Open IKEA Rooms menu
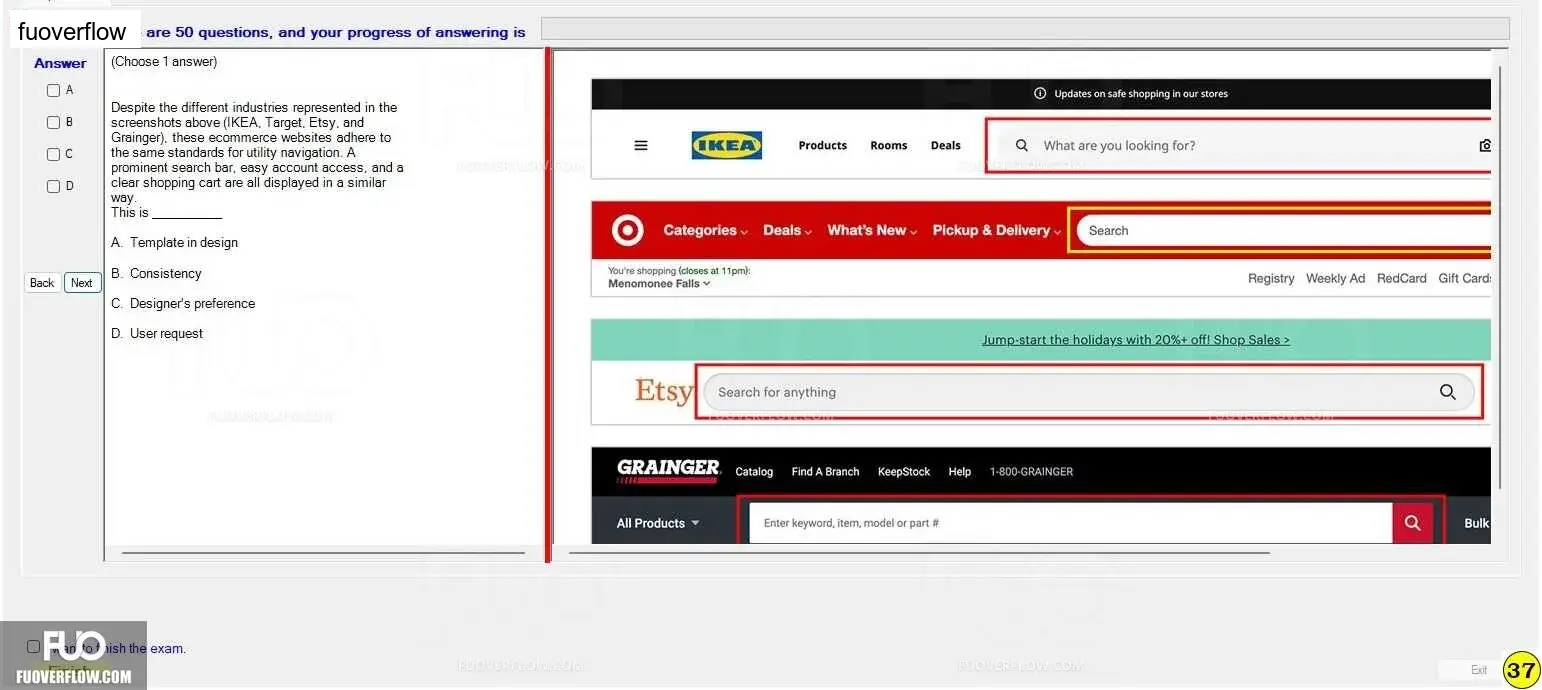The image size is (1542, 690). coord(889,145)
